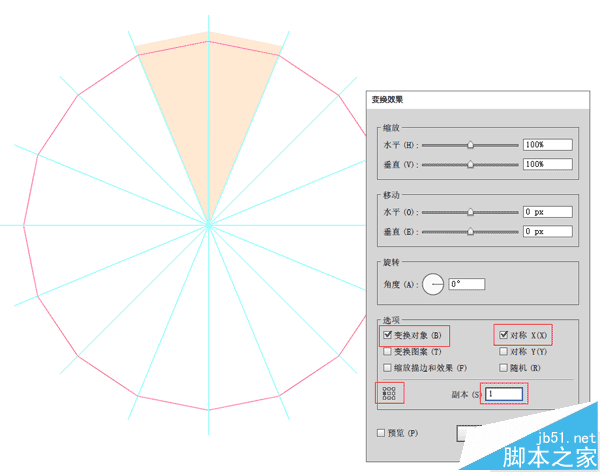Toggle the 对称 X(X) checkbox
Viewport: 600px width, 472px height.
503,334
